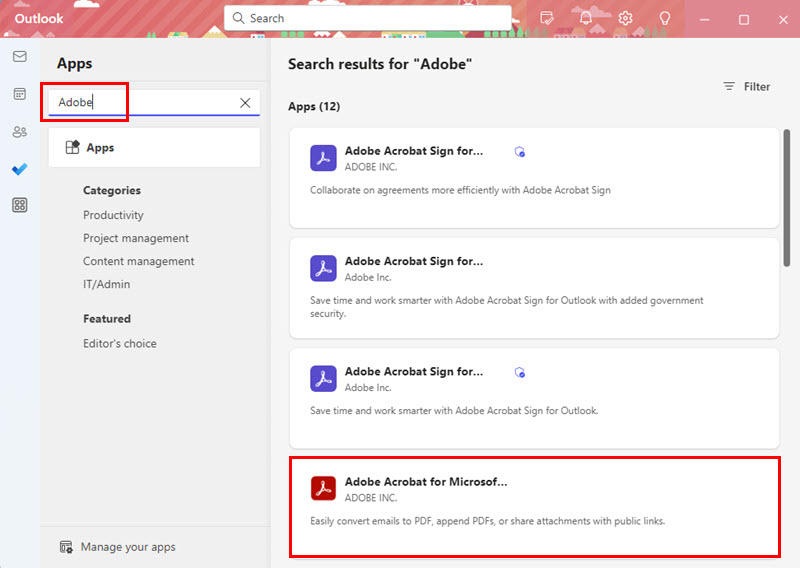Click the ADOBE INC. publisher under Acrobat for Microsoft
The image size is (800, 568).
[371, 498]
